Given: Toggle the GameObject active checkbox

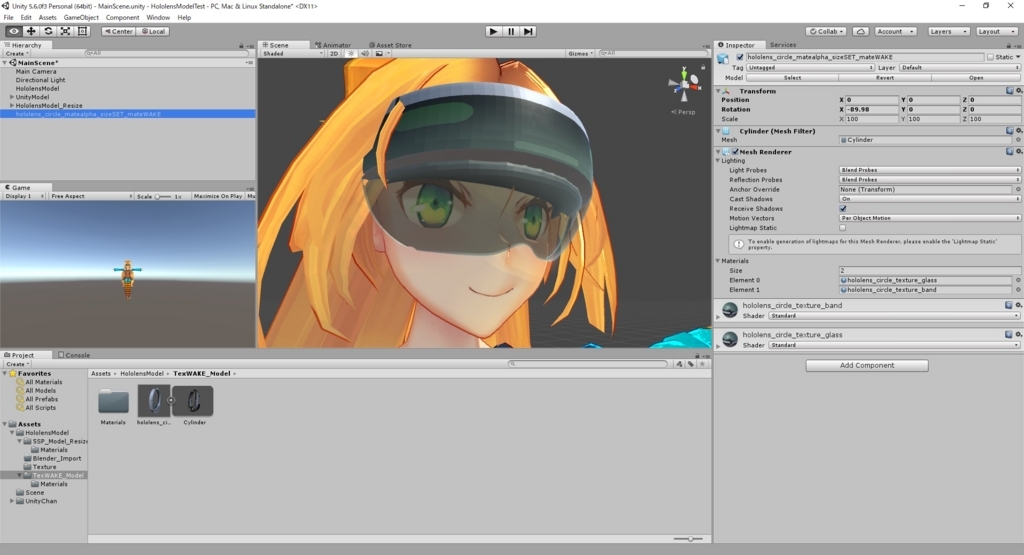Looking at the screenshot, I should click(739, 57).
